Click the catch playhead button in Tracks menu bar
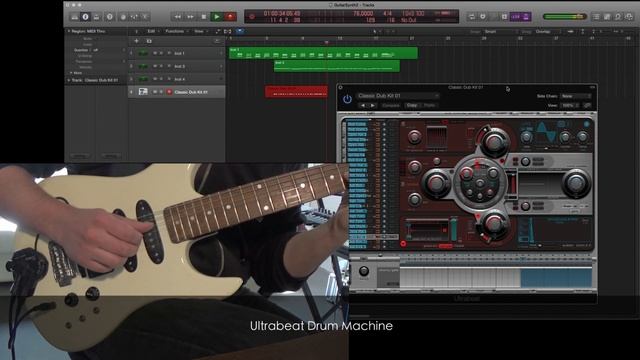The image size is (640, 360). pyautogui.click(x=240, y=31)
